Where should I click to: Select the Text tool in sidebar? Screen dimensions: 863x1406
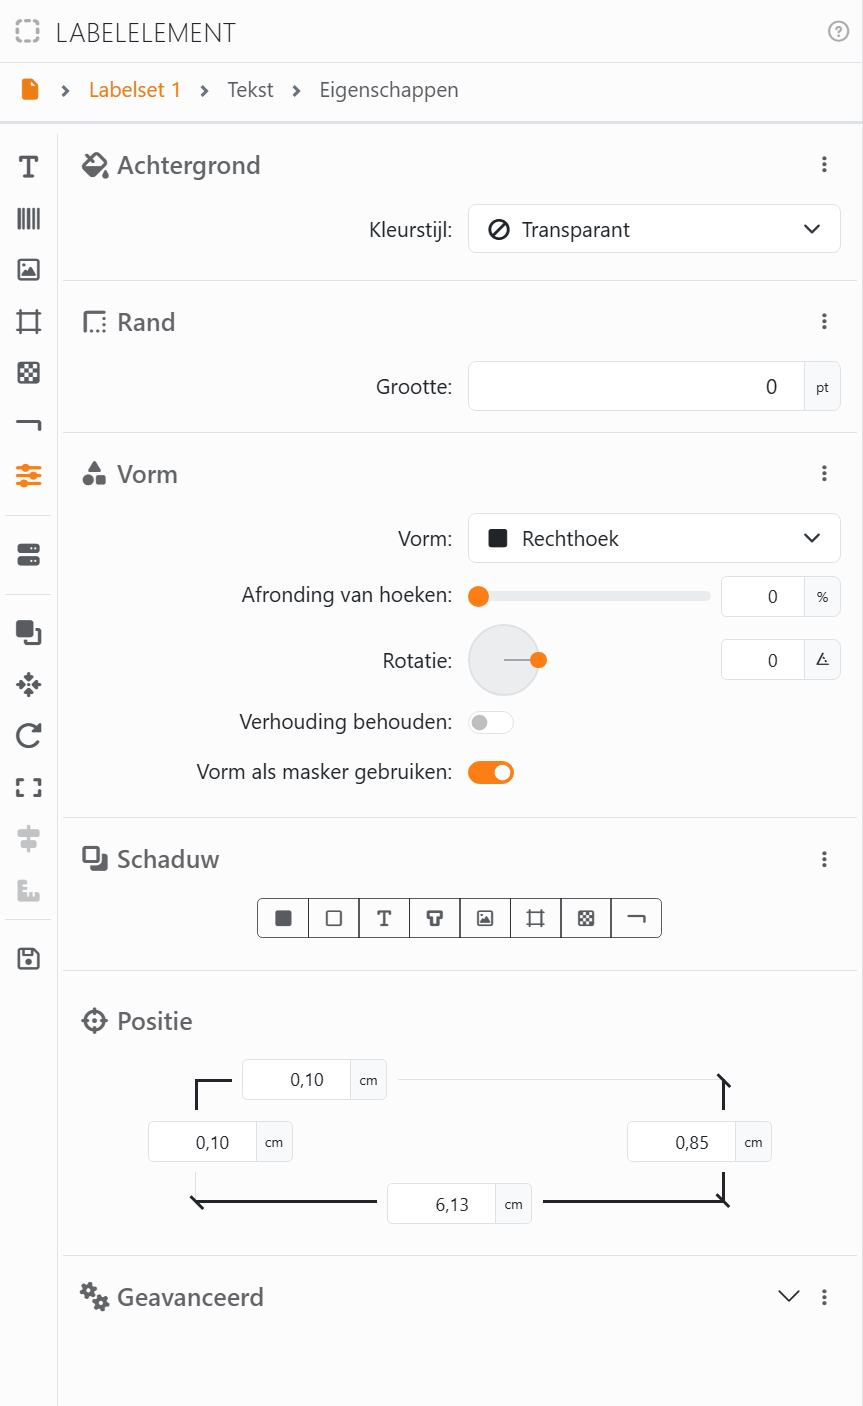click(x=28, y=166)
